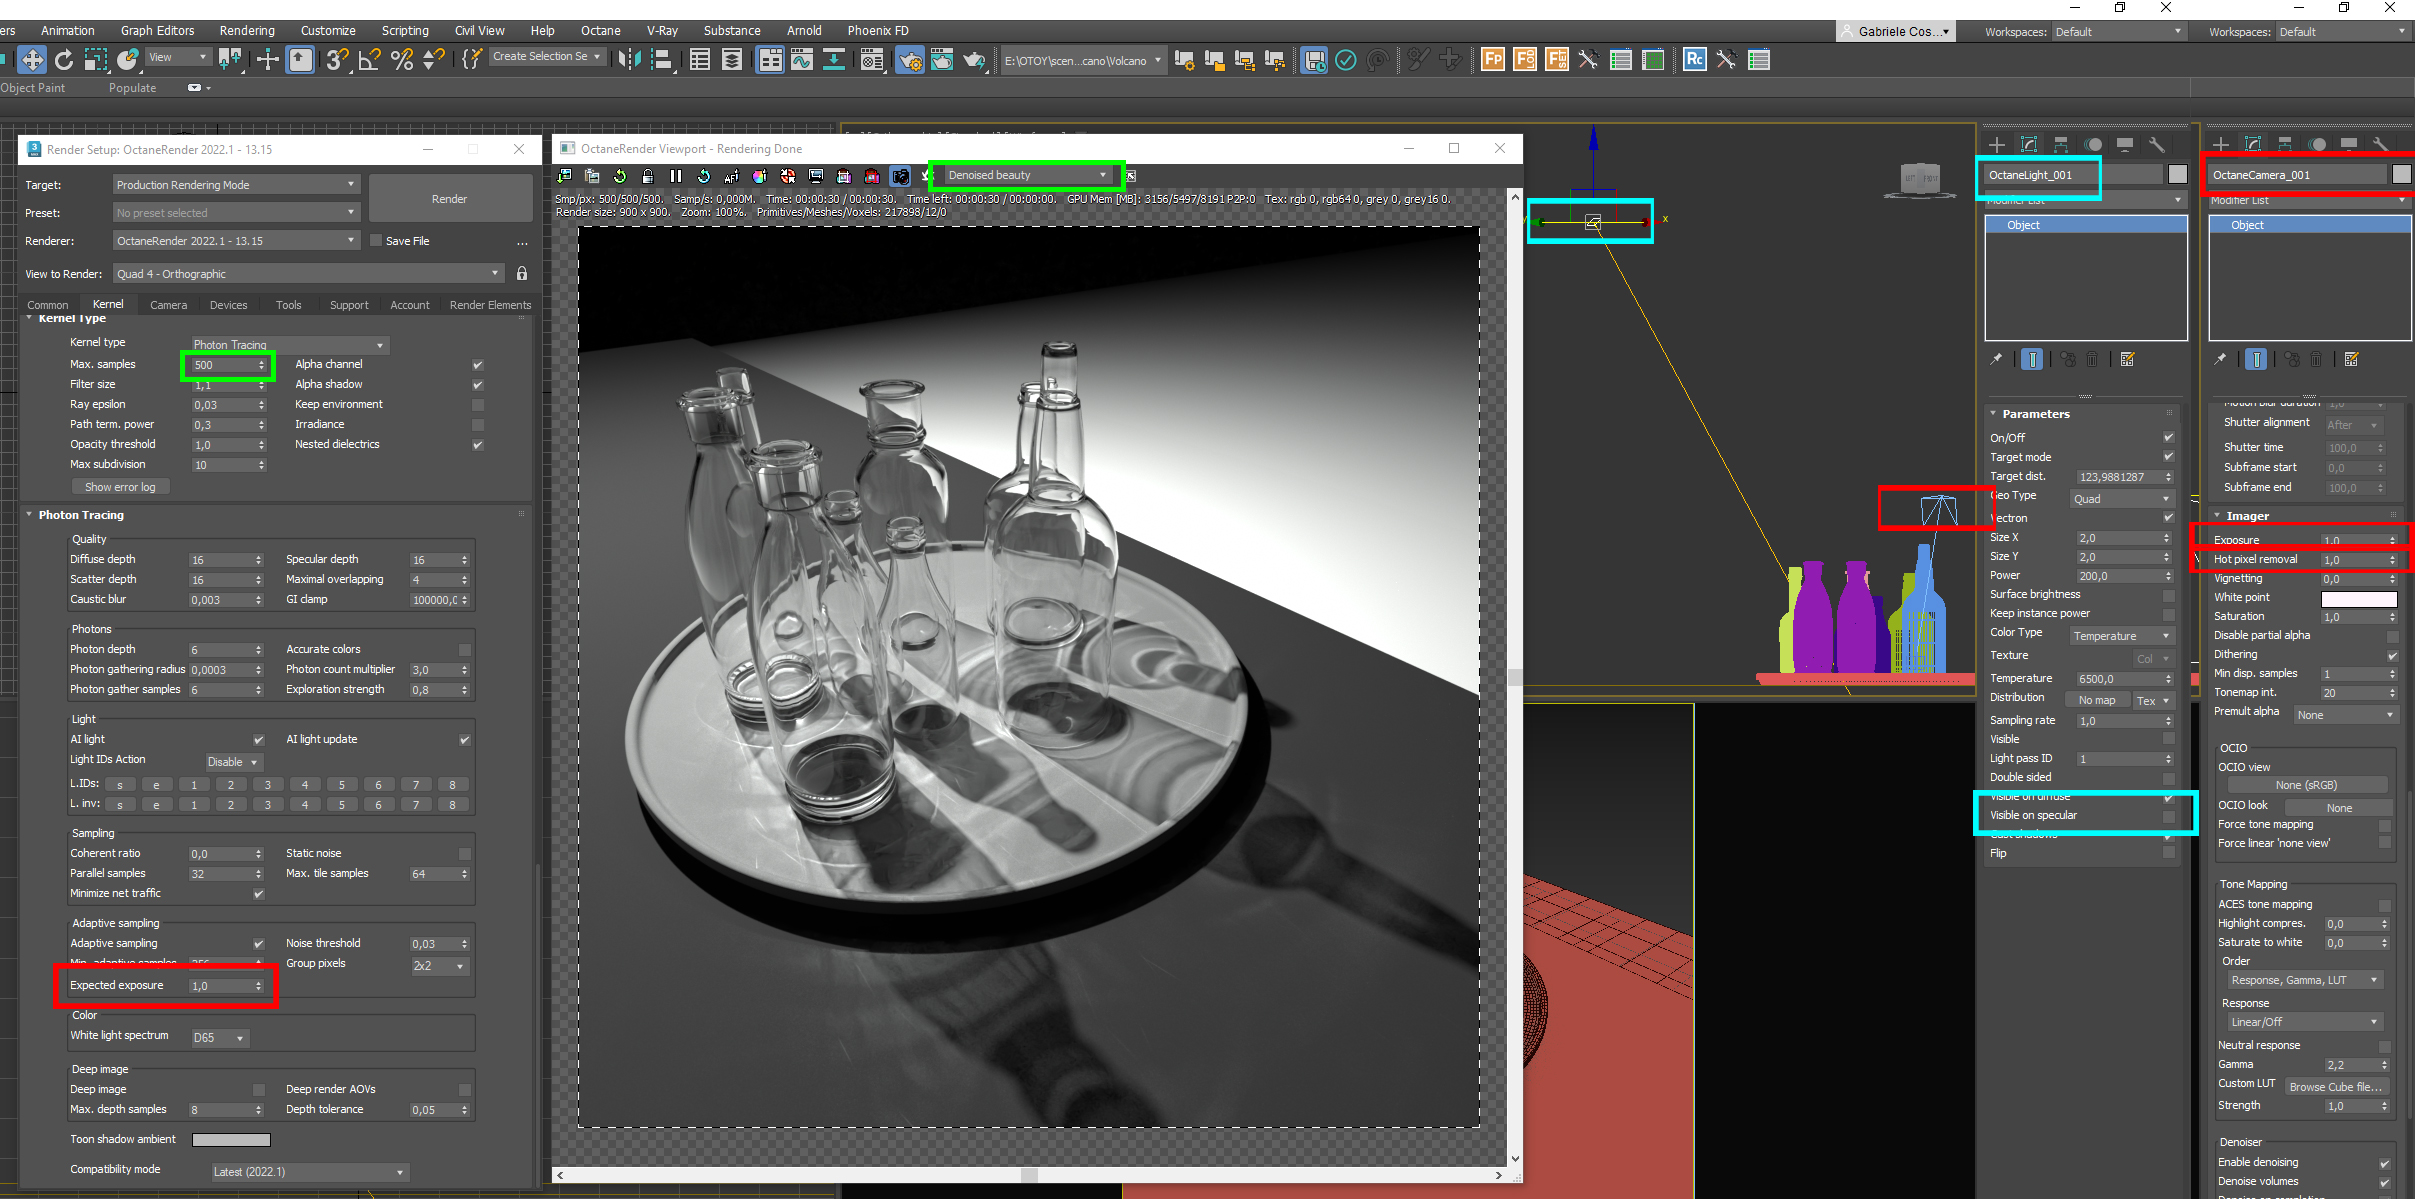
Task: Lock the View to Render selection
Action: point(521,273)
